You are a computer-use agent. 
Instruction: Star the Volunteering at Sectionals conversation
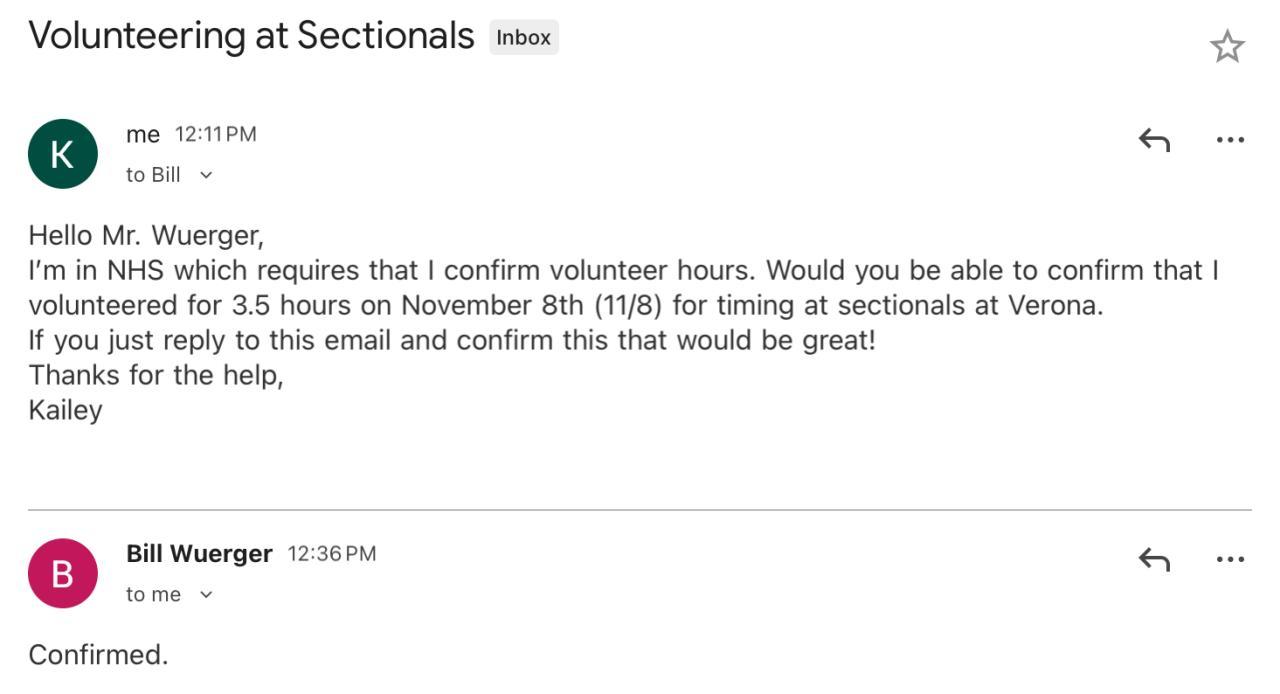[x=1227, y=47]
